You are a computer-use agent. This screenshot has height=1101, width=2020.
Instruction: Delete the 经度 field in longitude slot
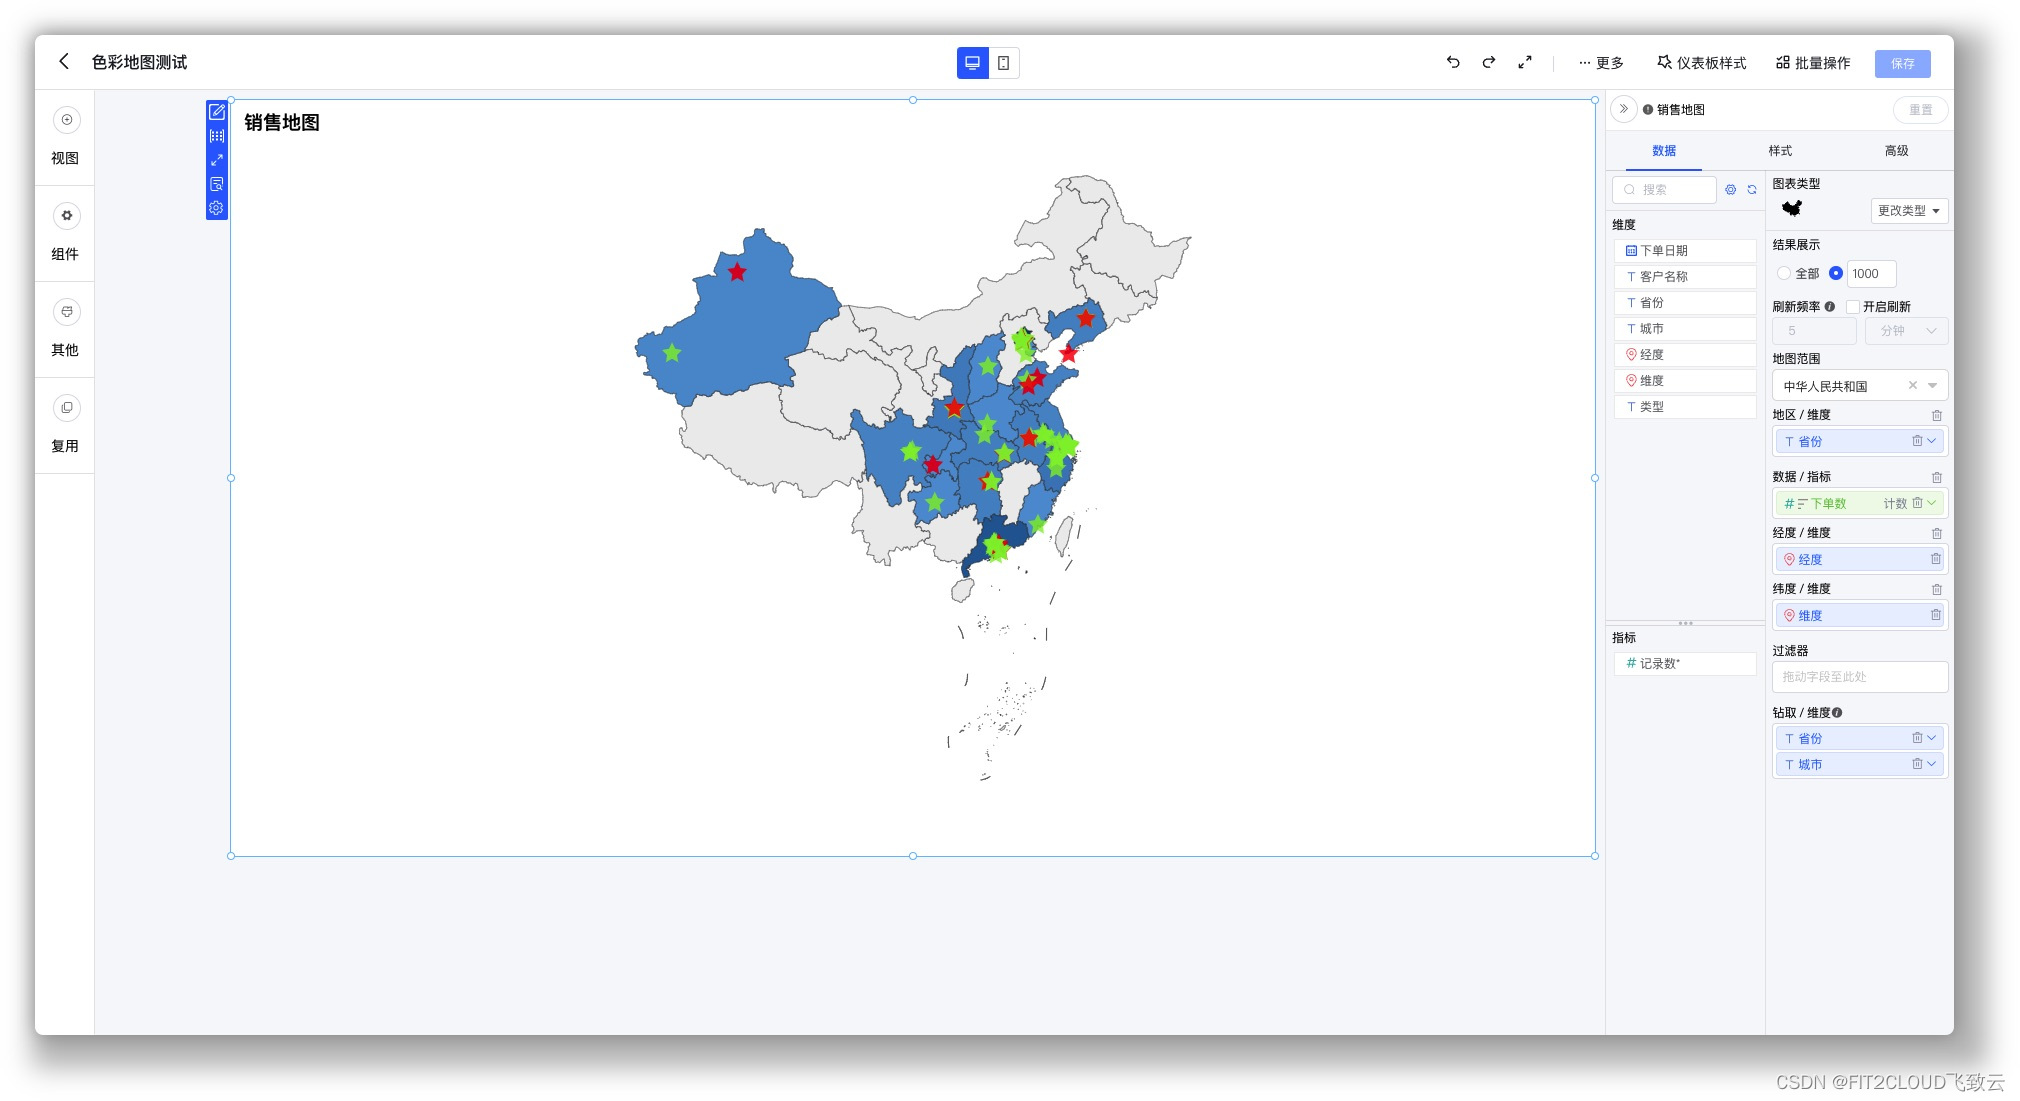pos(1935,559)
